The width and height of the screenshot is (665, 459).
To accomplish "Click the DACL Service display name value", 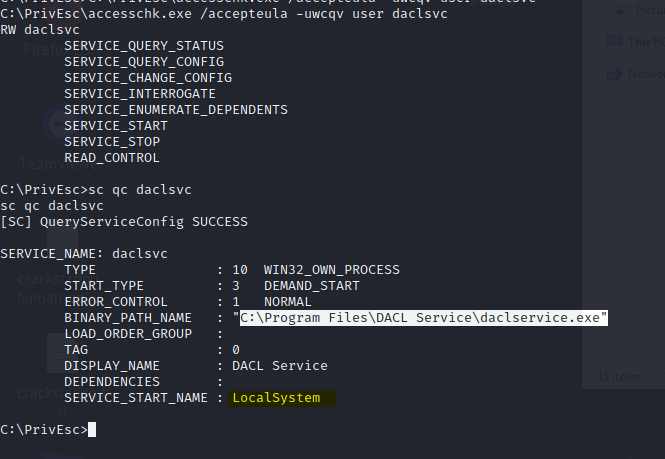I will 280,366.
